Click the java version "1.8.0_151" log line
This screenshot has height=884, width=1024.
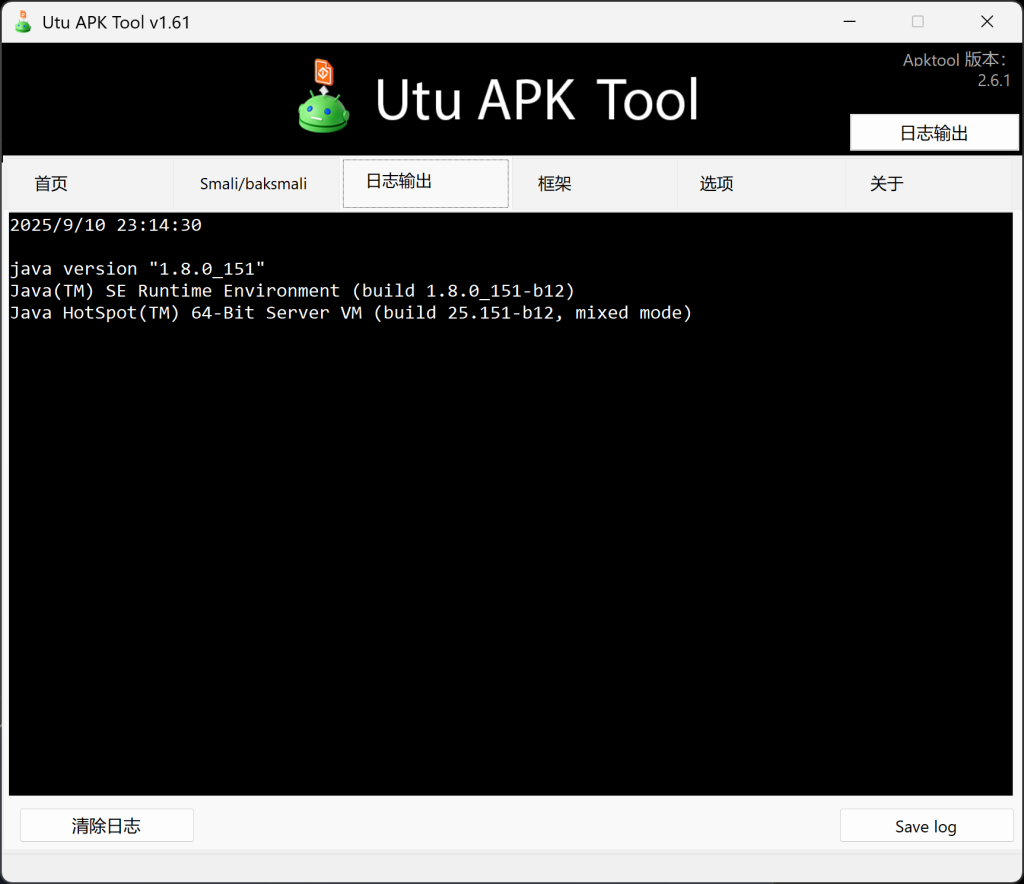coord(138,269)
